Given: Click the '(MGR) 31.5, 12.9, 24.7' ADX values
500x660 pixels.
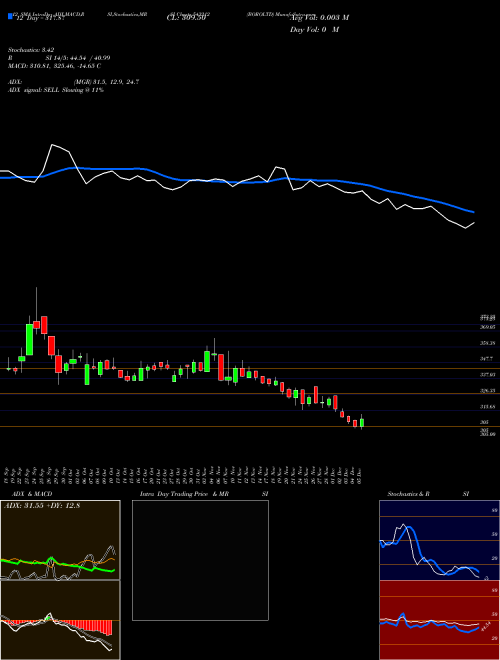Looking at the screenshot, I should coord(106,82).
